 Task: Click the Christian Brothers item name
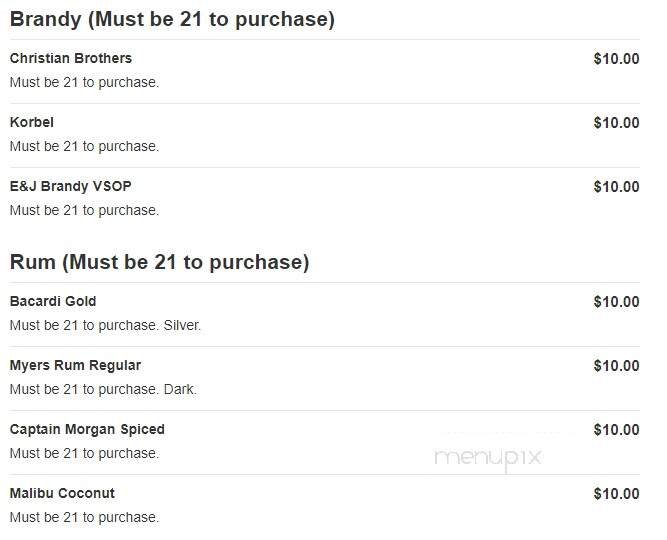(70, 58)
